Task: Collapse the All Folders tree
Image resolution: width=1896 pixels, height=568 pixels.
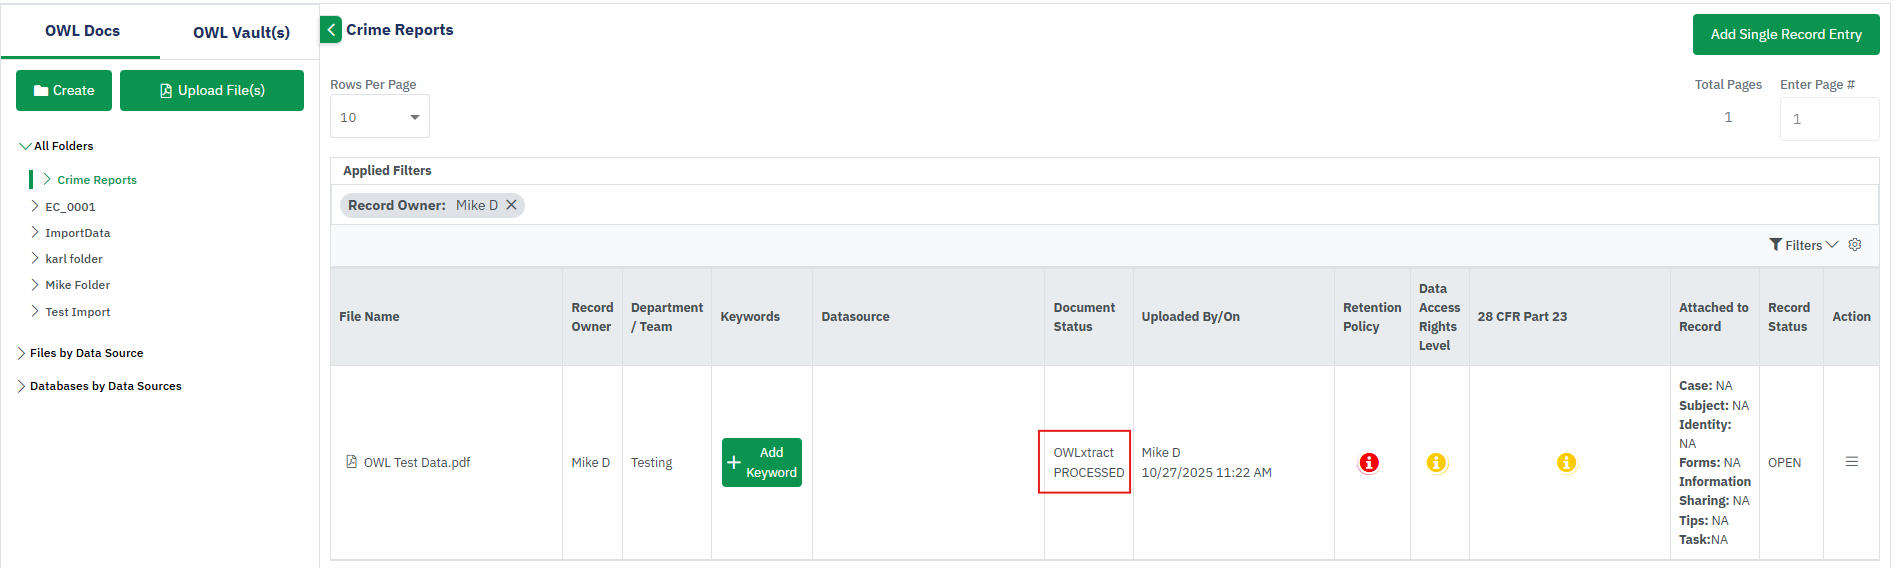Action: click(x=25, y=146)
